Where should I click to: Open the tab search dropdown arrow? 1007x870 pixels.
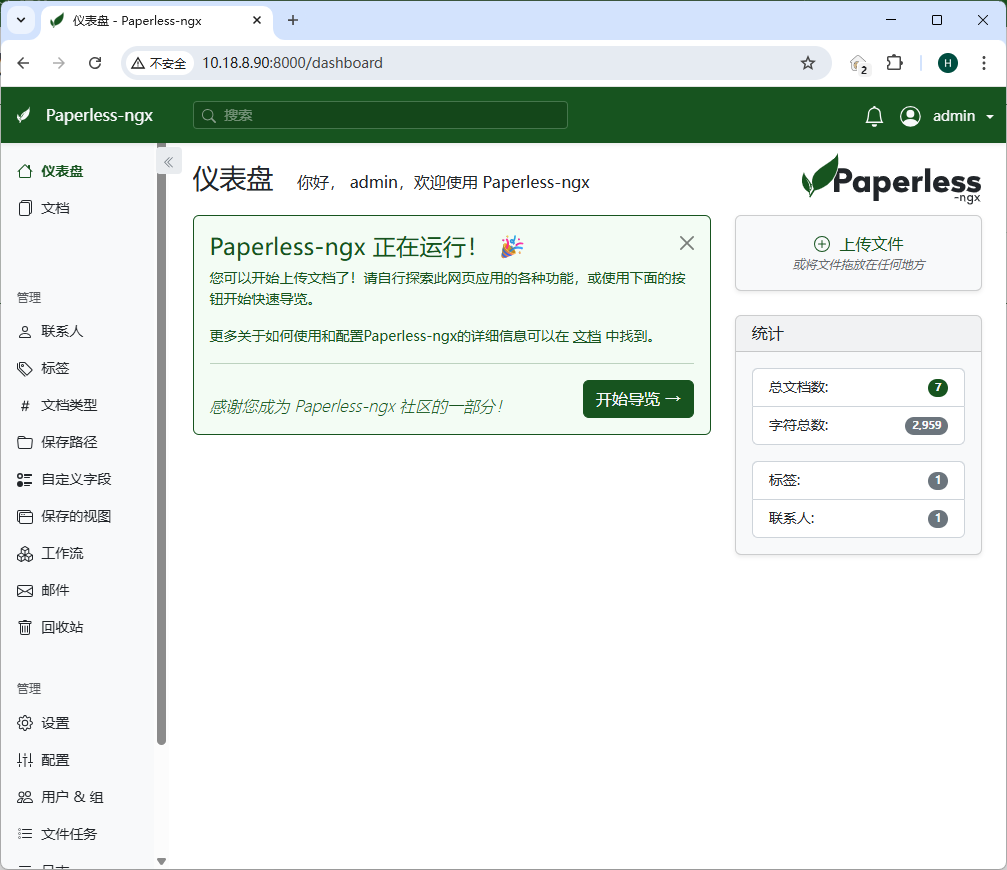pyautogui.click(x=21, y=21)
